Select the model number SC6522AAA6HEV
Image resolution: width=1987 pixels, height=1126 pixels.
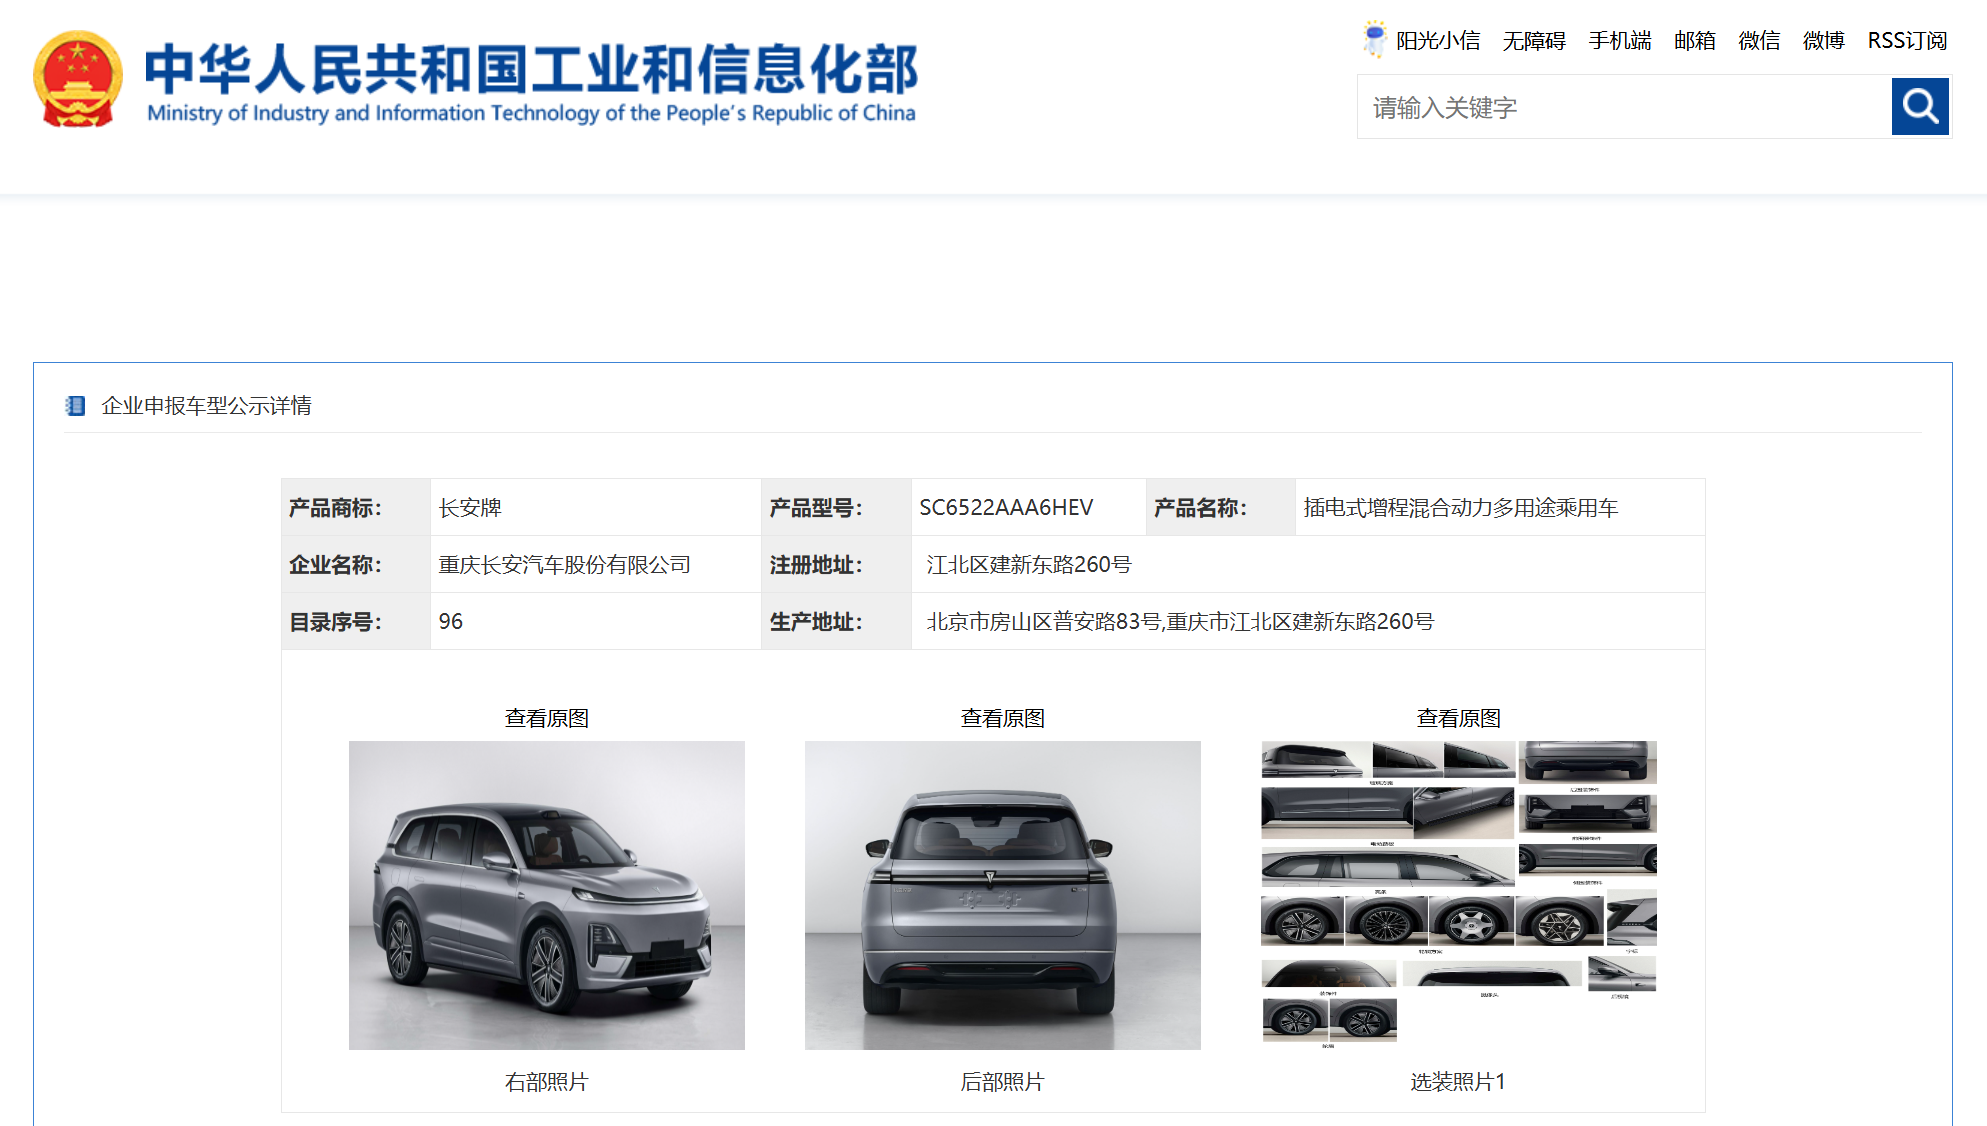coord(1006,508)
